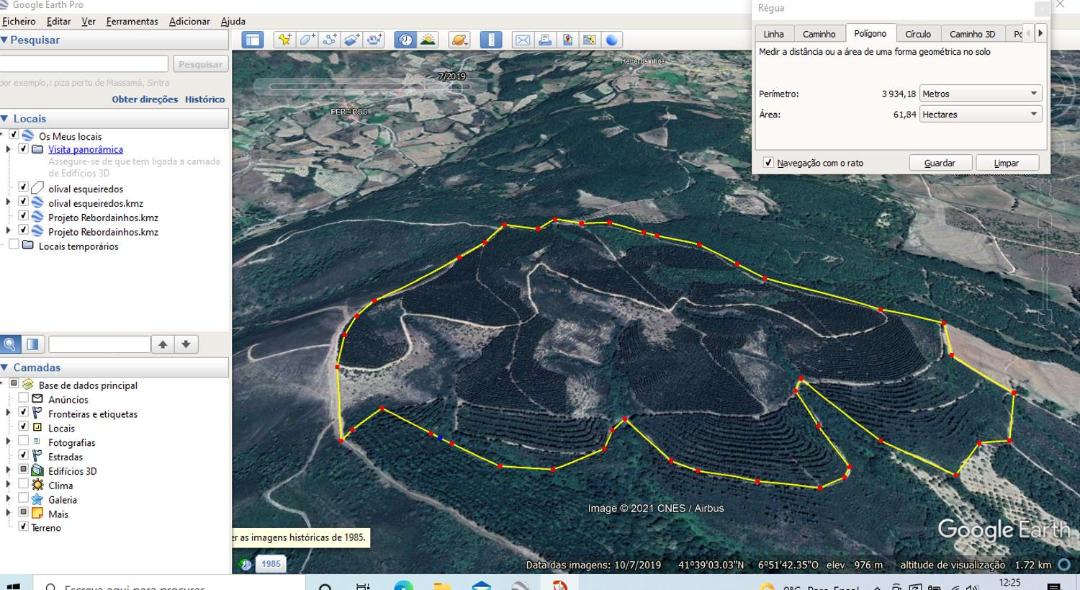Click the ruler tool icon
Viewport: 1080px width, 590px height.
pos(490,40)
